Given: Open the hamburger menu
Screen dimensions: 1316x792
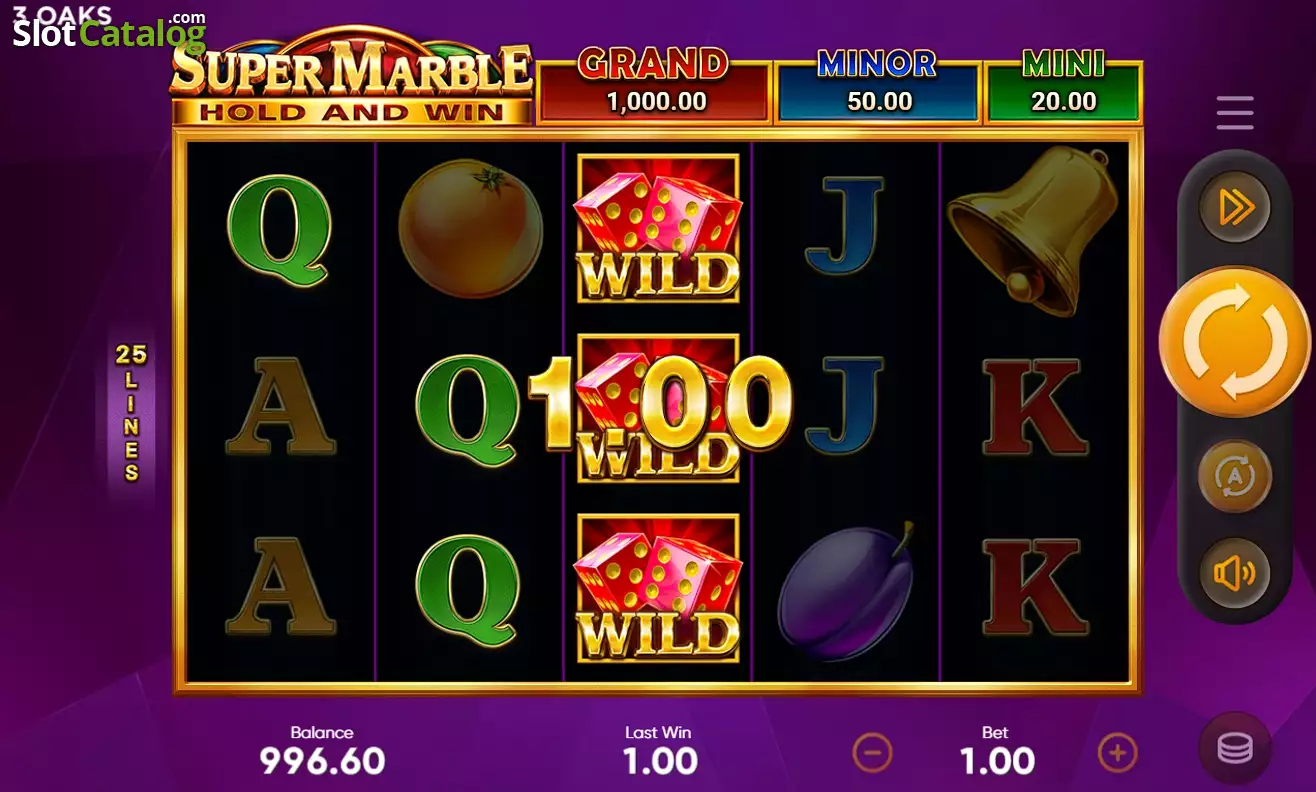Looking at the screenshot, I should [x=1235, y=113].
